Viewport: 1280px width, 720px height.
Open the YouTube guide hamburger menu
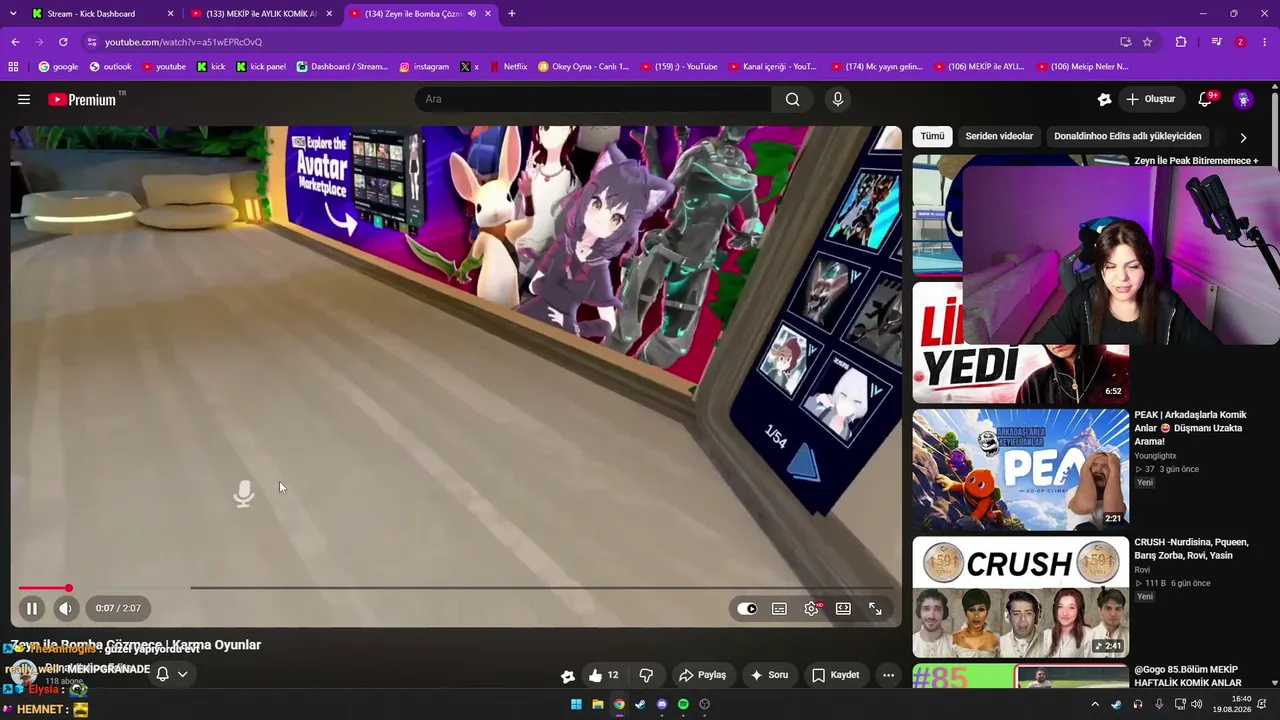[24, 99]
